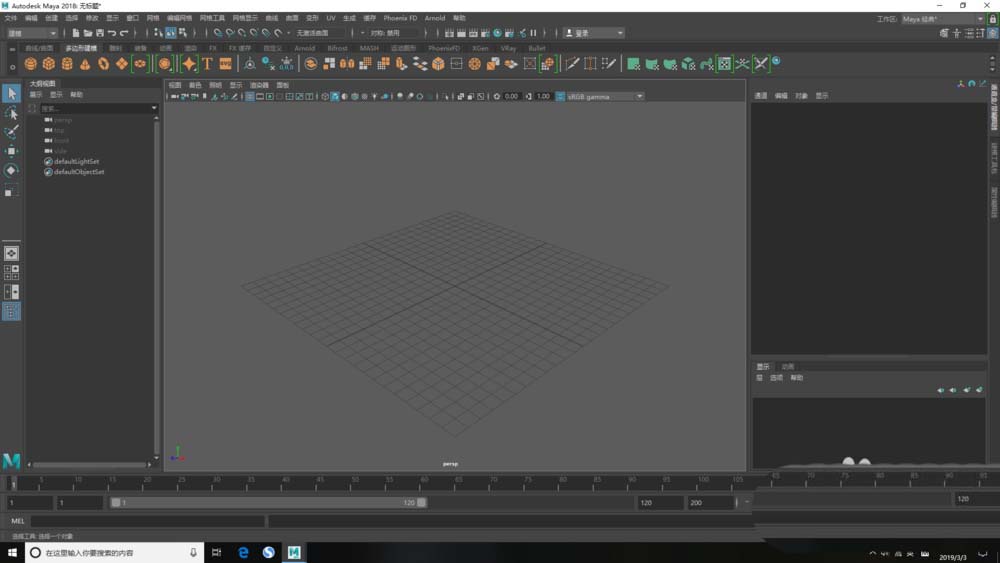
Task: Click the Lasso Select tool
Action: pos(11,113)
